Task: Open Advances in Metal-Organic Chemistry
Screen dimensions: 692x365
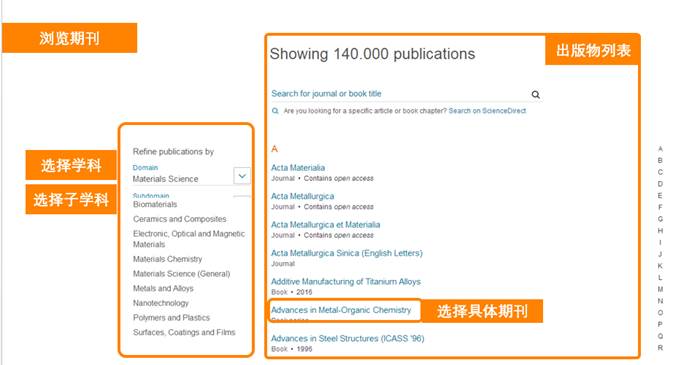Action: [x=341, y=310]
